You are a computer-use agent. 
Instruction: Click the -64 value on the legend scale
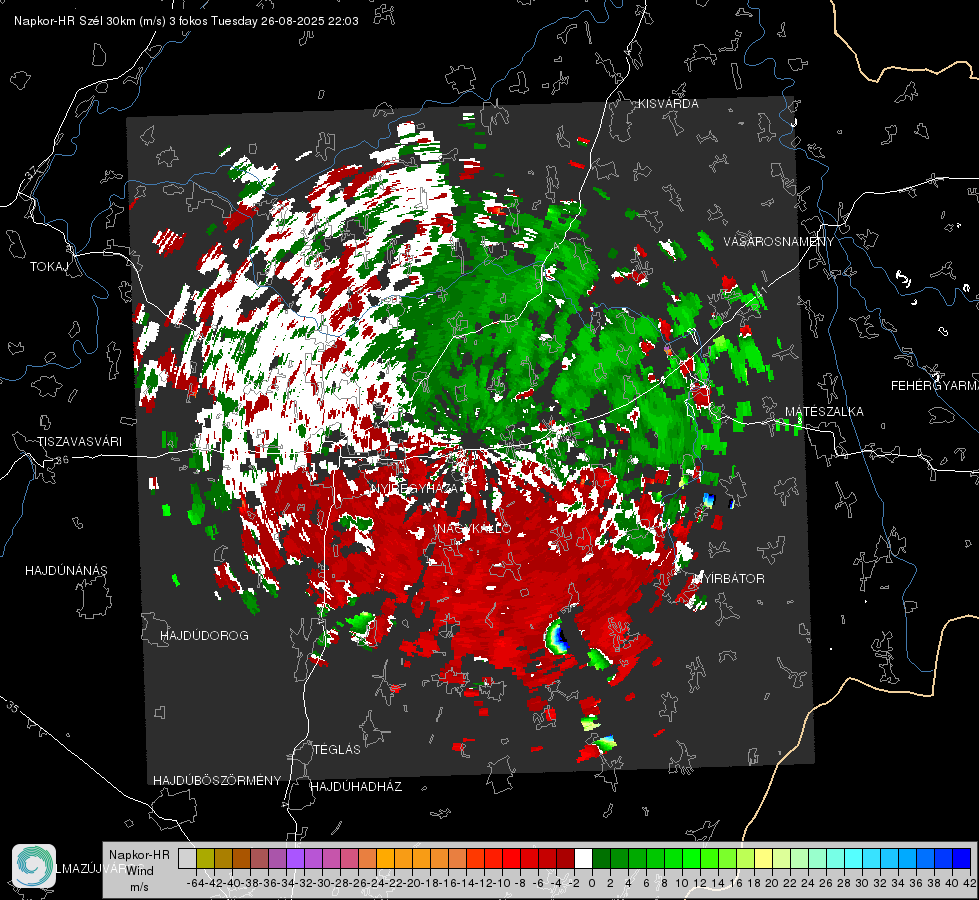pos(195,883)
